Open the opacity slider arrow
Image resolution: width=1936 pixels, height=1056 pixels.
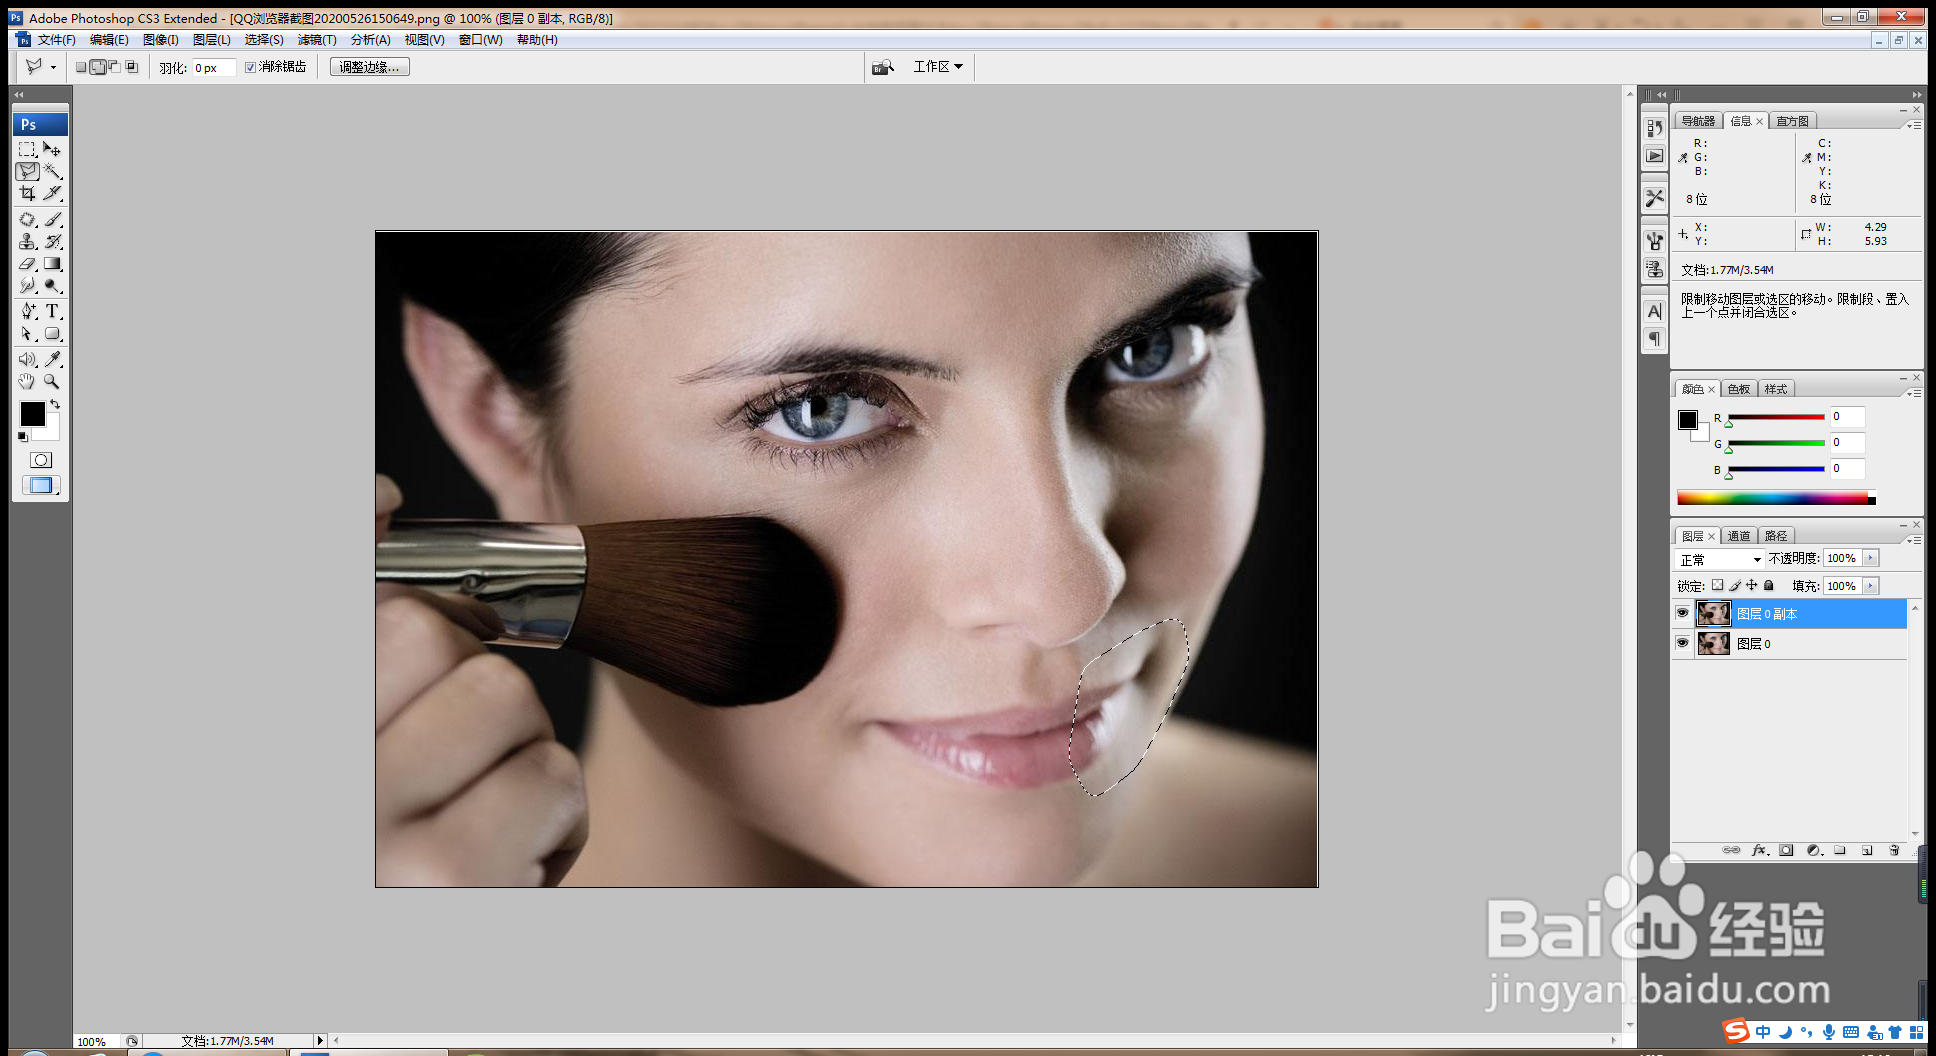point(1870,558)
